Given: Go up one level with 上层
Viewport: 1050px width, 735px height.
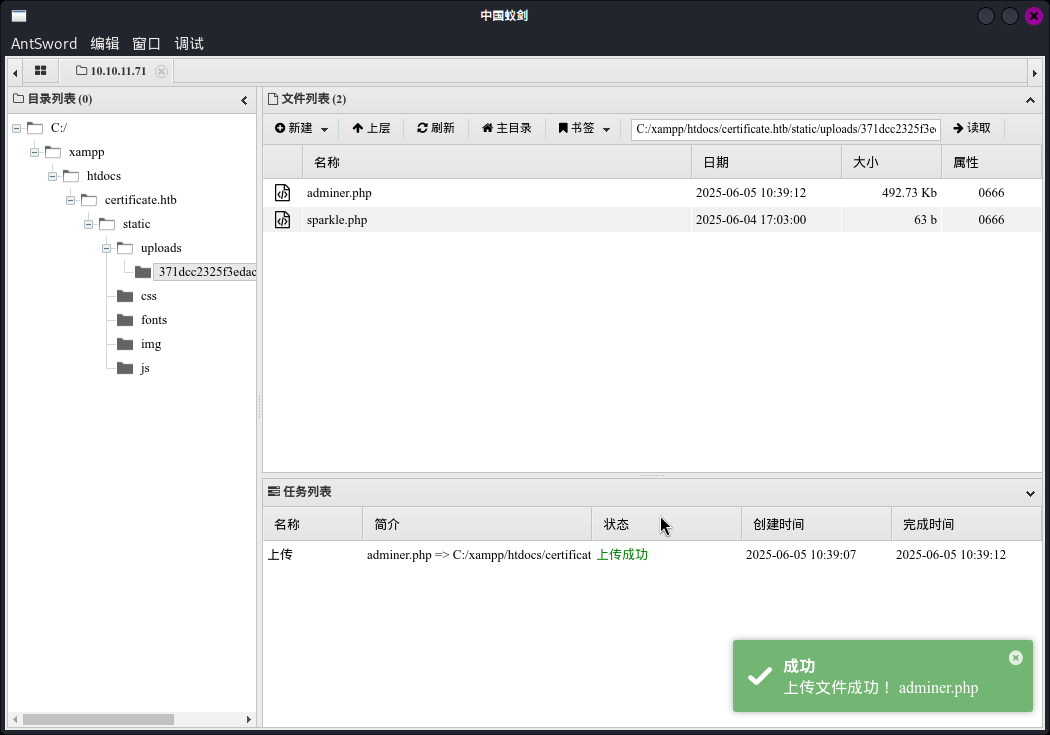Looking at the screenshot, I should click(371, 128).
